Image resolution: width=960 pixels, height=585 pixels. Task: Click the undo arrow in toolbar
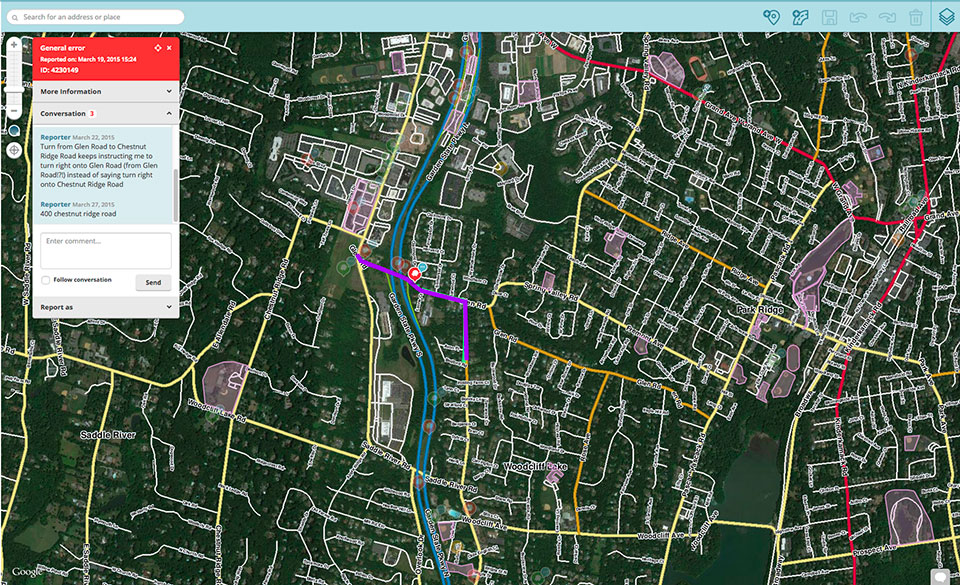(858, 17)
